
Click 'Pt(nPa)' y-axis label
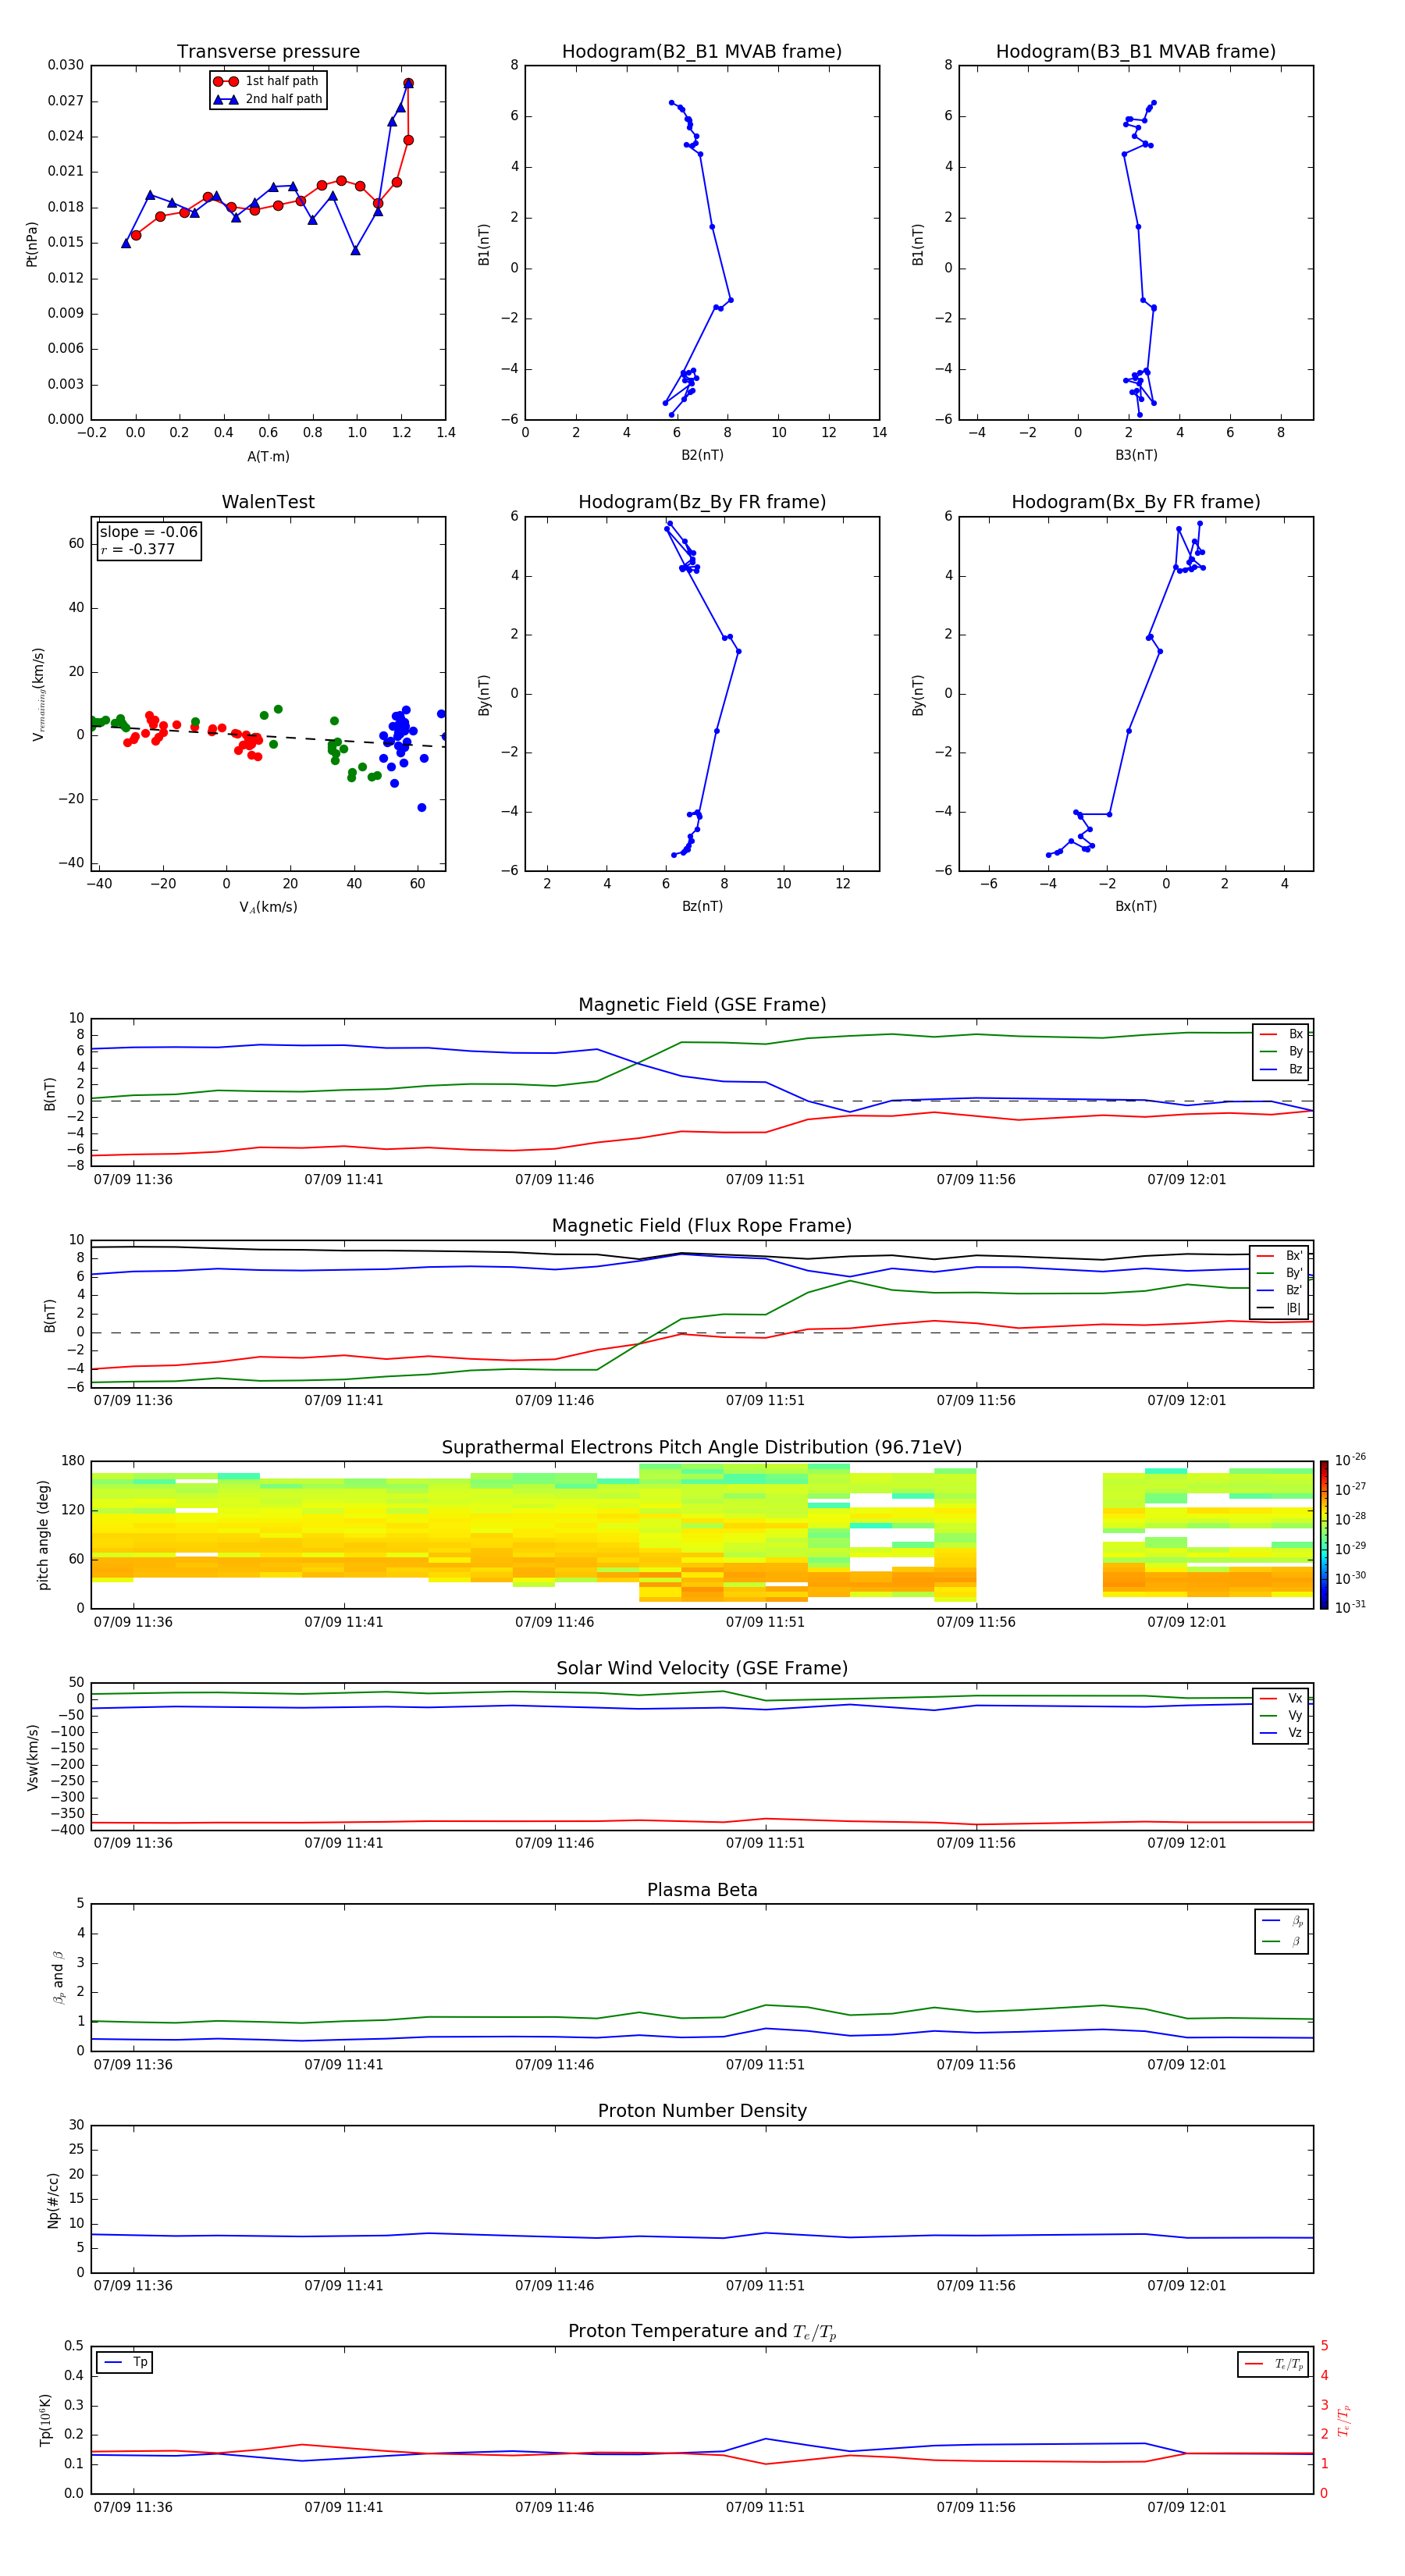click(x=31, y=244)
